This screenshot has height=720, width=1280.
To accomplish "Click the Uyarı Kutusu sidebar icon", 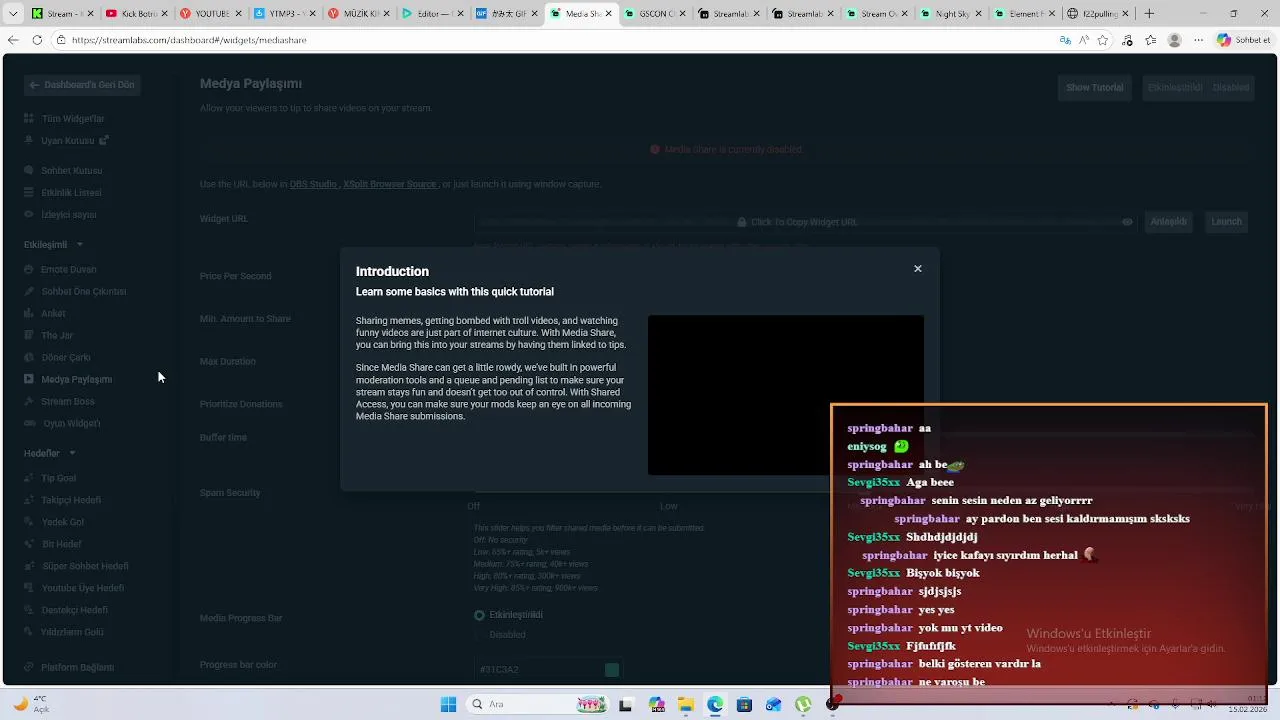I will coord(29,141).
